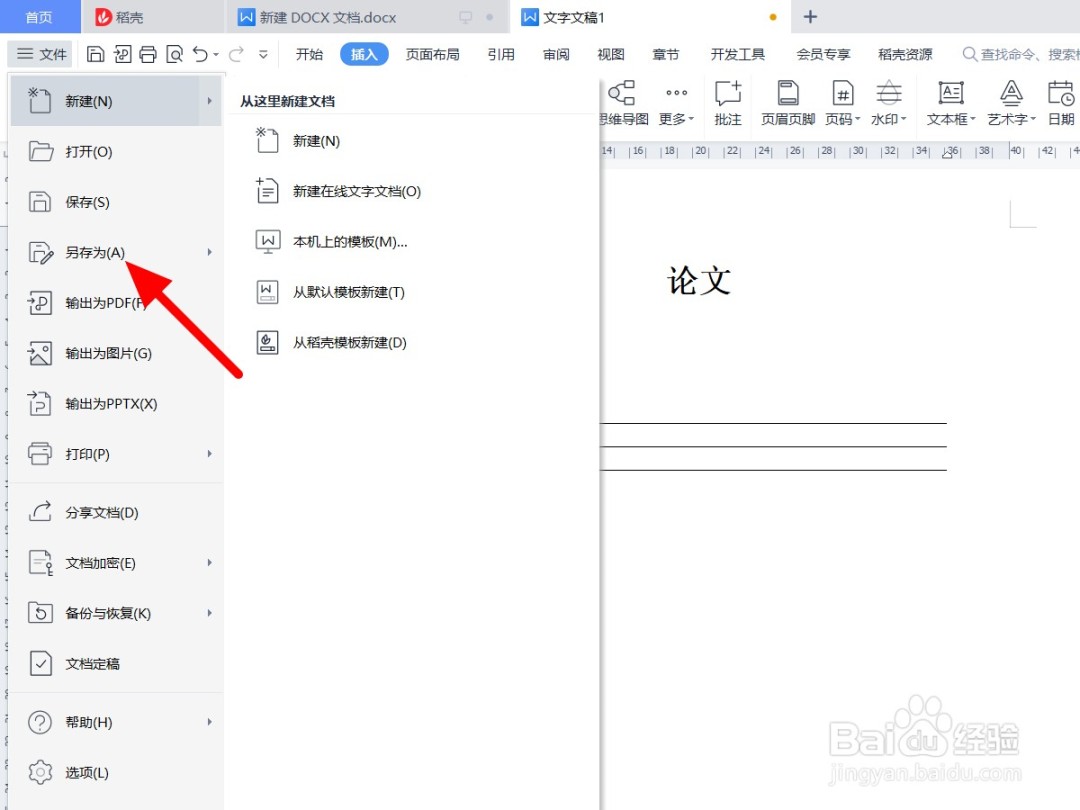Click the 文档定稿 checkmark icon
Viewport: 1080px width, 810px height.
[x=41, y=663]
